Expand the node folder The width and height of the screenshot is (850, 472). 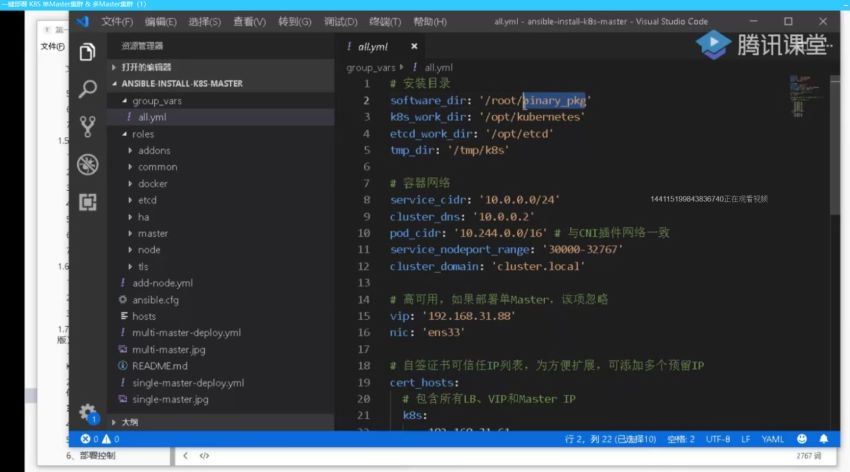tap(221, 250)
